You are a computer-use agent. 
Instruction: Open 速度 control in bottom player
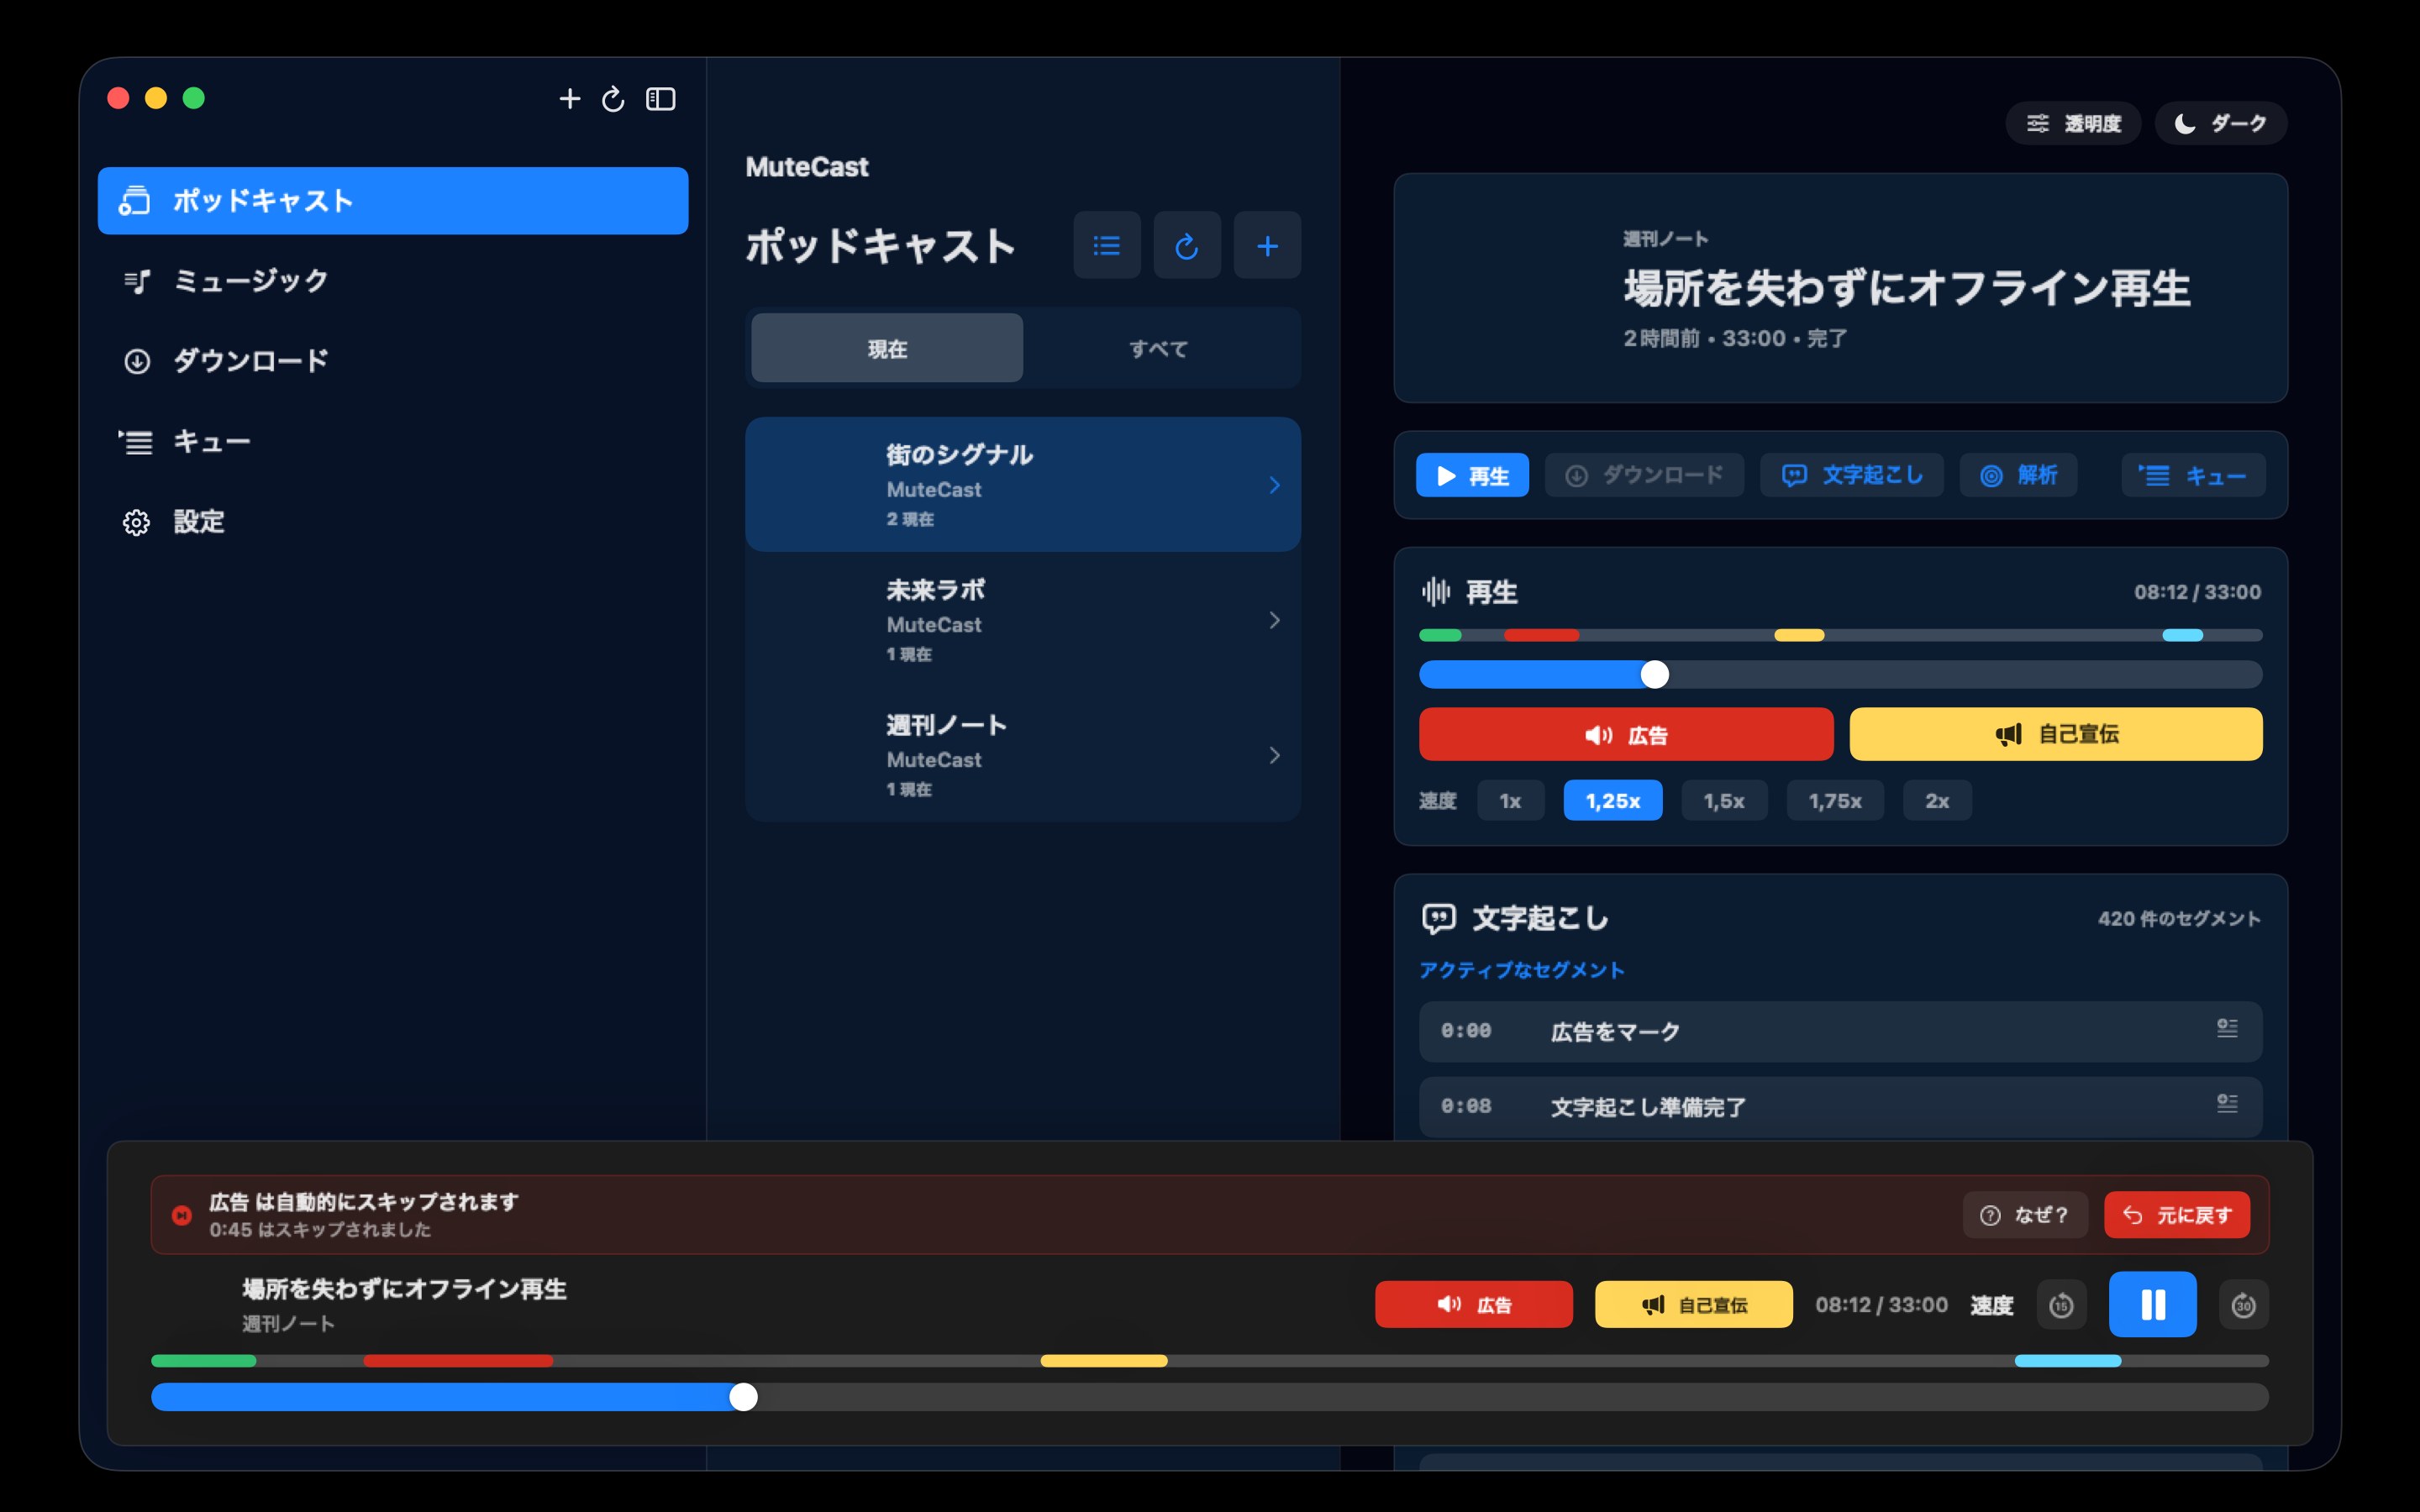(x=1991, y=1305)
